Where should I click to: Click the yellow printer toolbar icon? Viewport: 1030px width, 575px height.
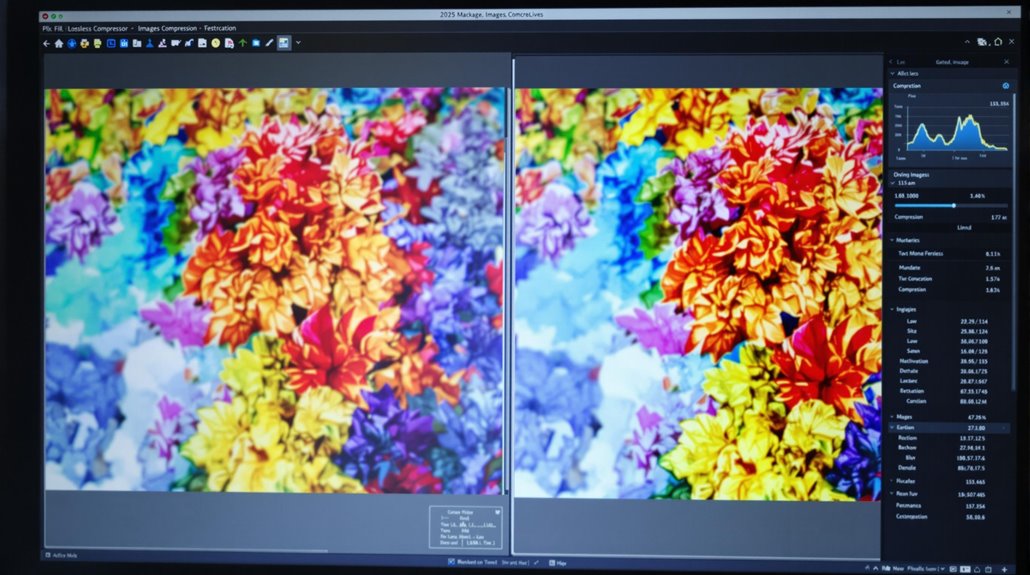(x=85, y=43)
